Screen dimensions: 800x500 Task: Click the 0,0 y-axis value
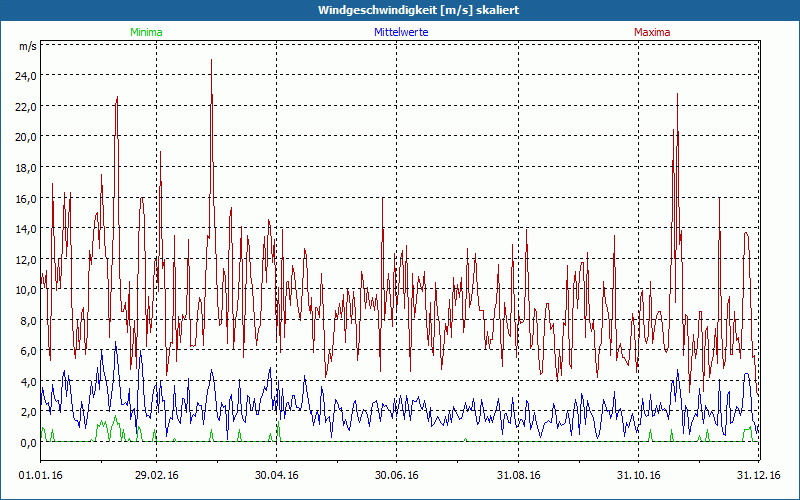(28, 443)
